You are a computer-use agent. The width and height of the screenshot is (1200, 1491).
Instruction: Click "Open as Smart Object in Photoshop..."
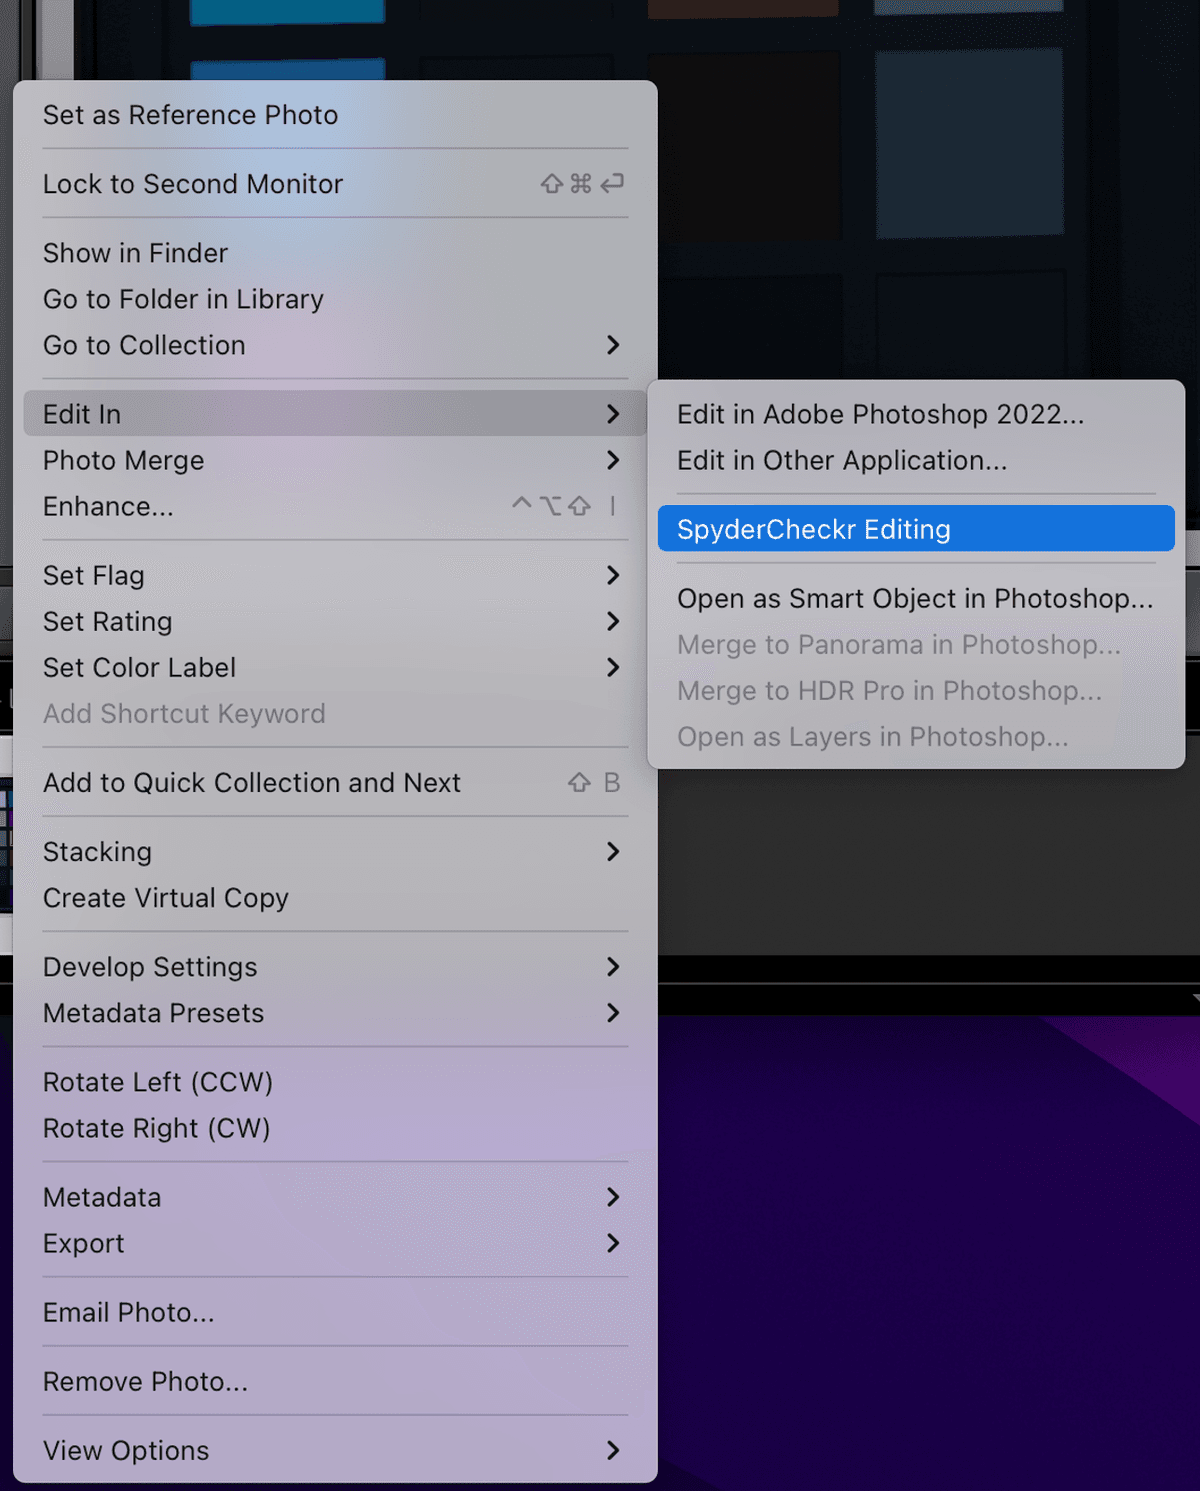(x=914, y=598)
